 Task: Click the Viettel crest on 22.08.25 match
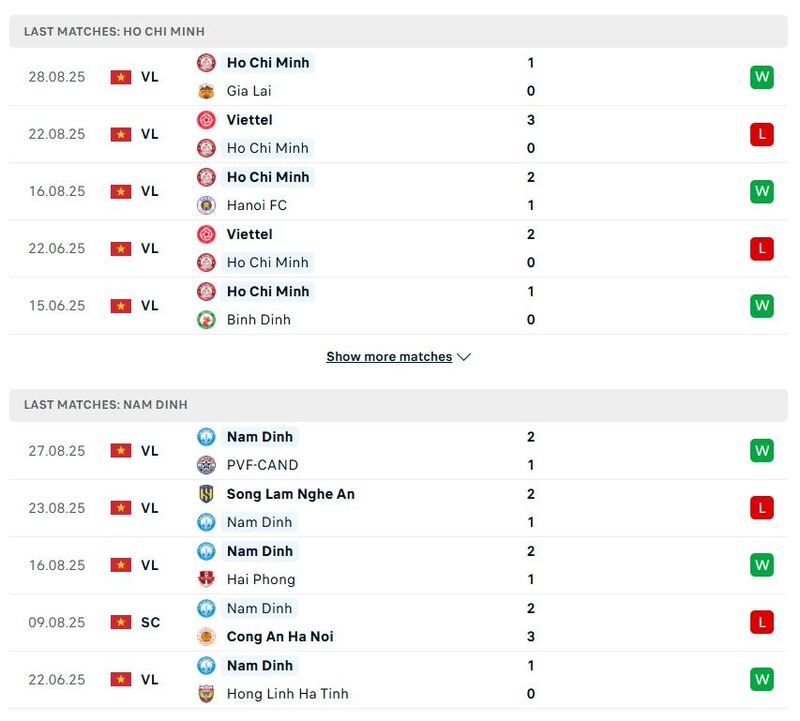(206, 120)
